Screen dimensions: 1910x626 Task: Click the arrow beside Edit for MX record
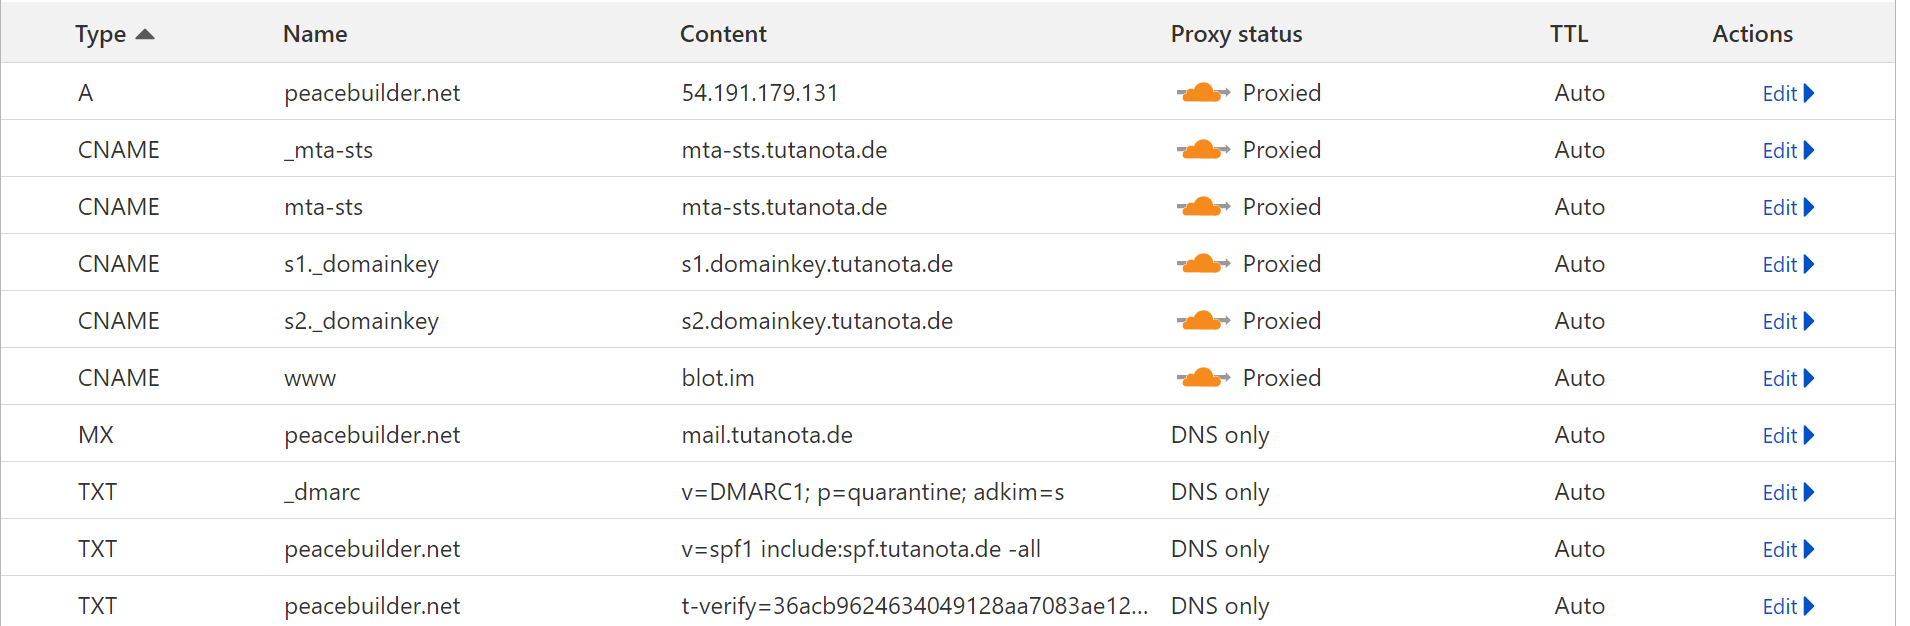[x=1809, y=435]
